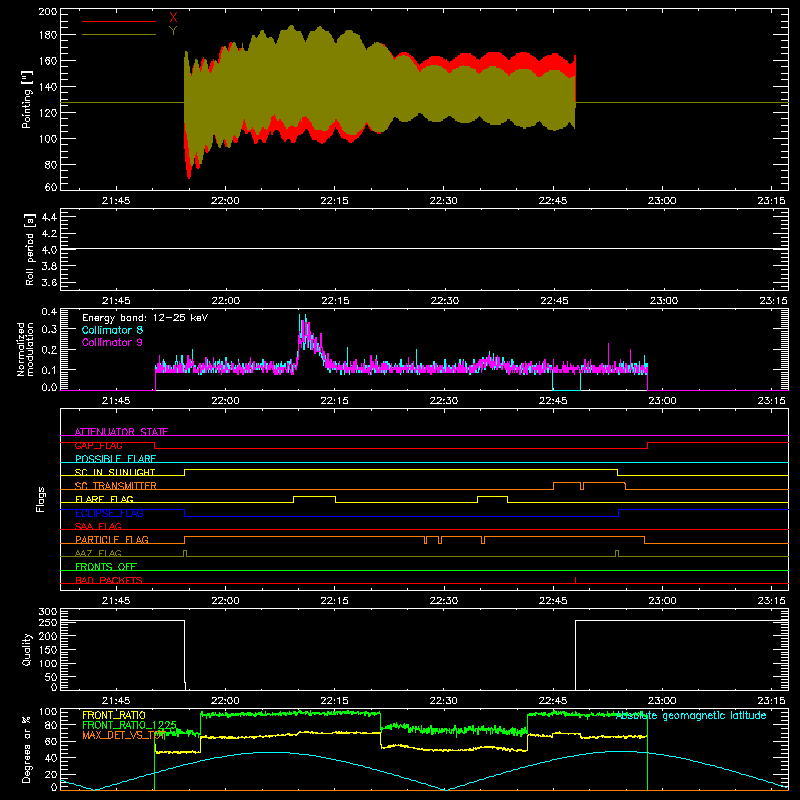Click the 23:00 tick label under Pointing plot
The image size is (800, 800).
[662, 201]
